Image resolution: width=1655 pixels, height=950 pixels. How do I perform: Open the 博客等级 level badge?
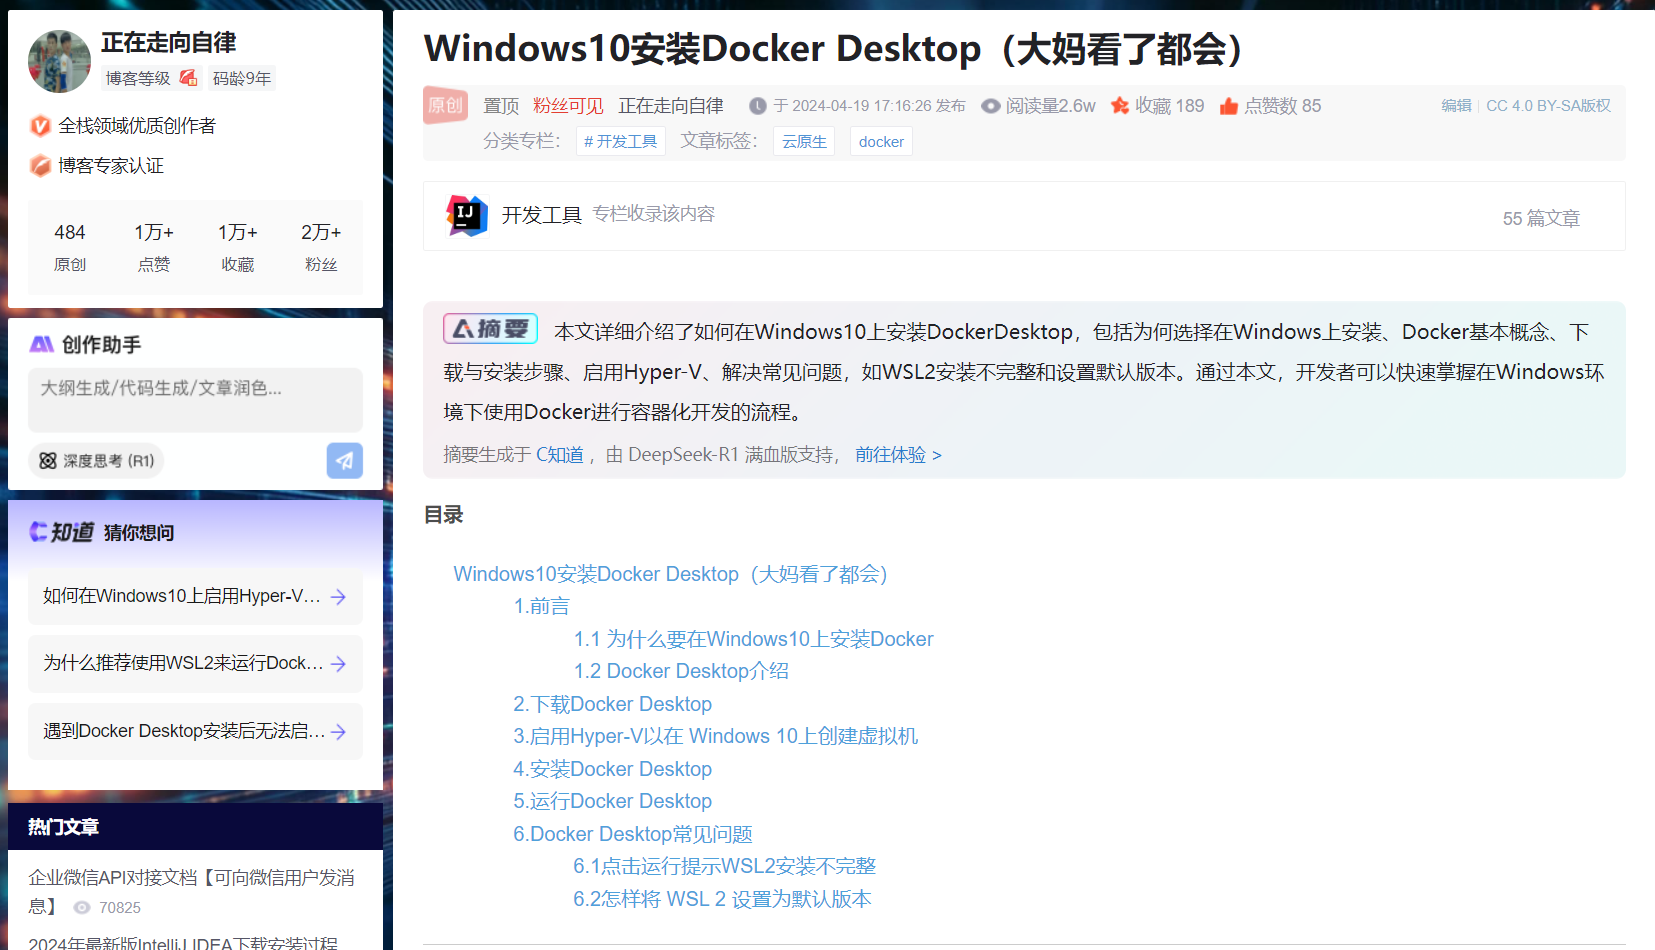click(x=152, y=78)
